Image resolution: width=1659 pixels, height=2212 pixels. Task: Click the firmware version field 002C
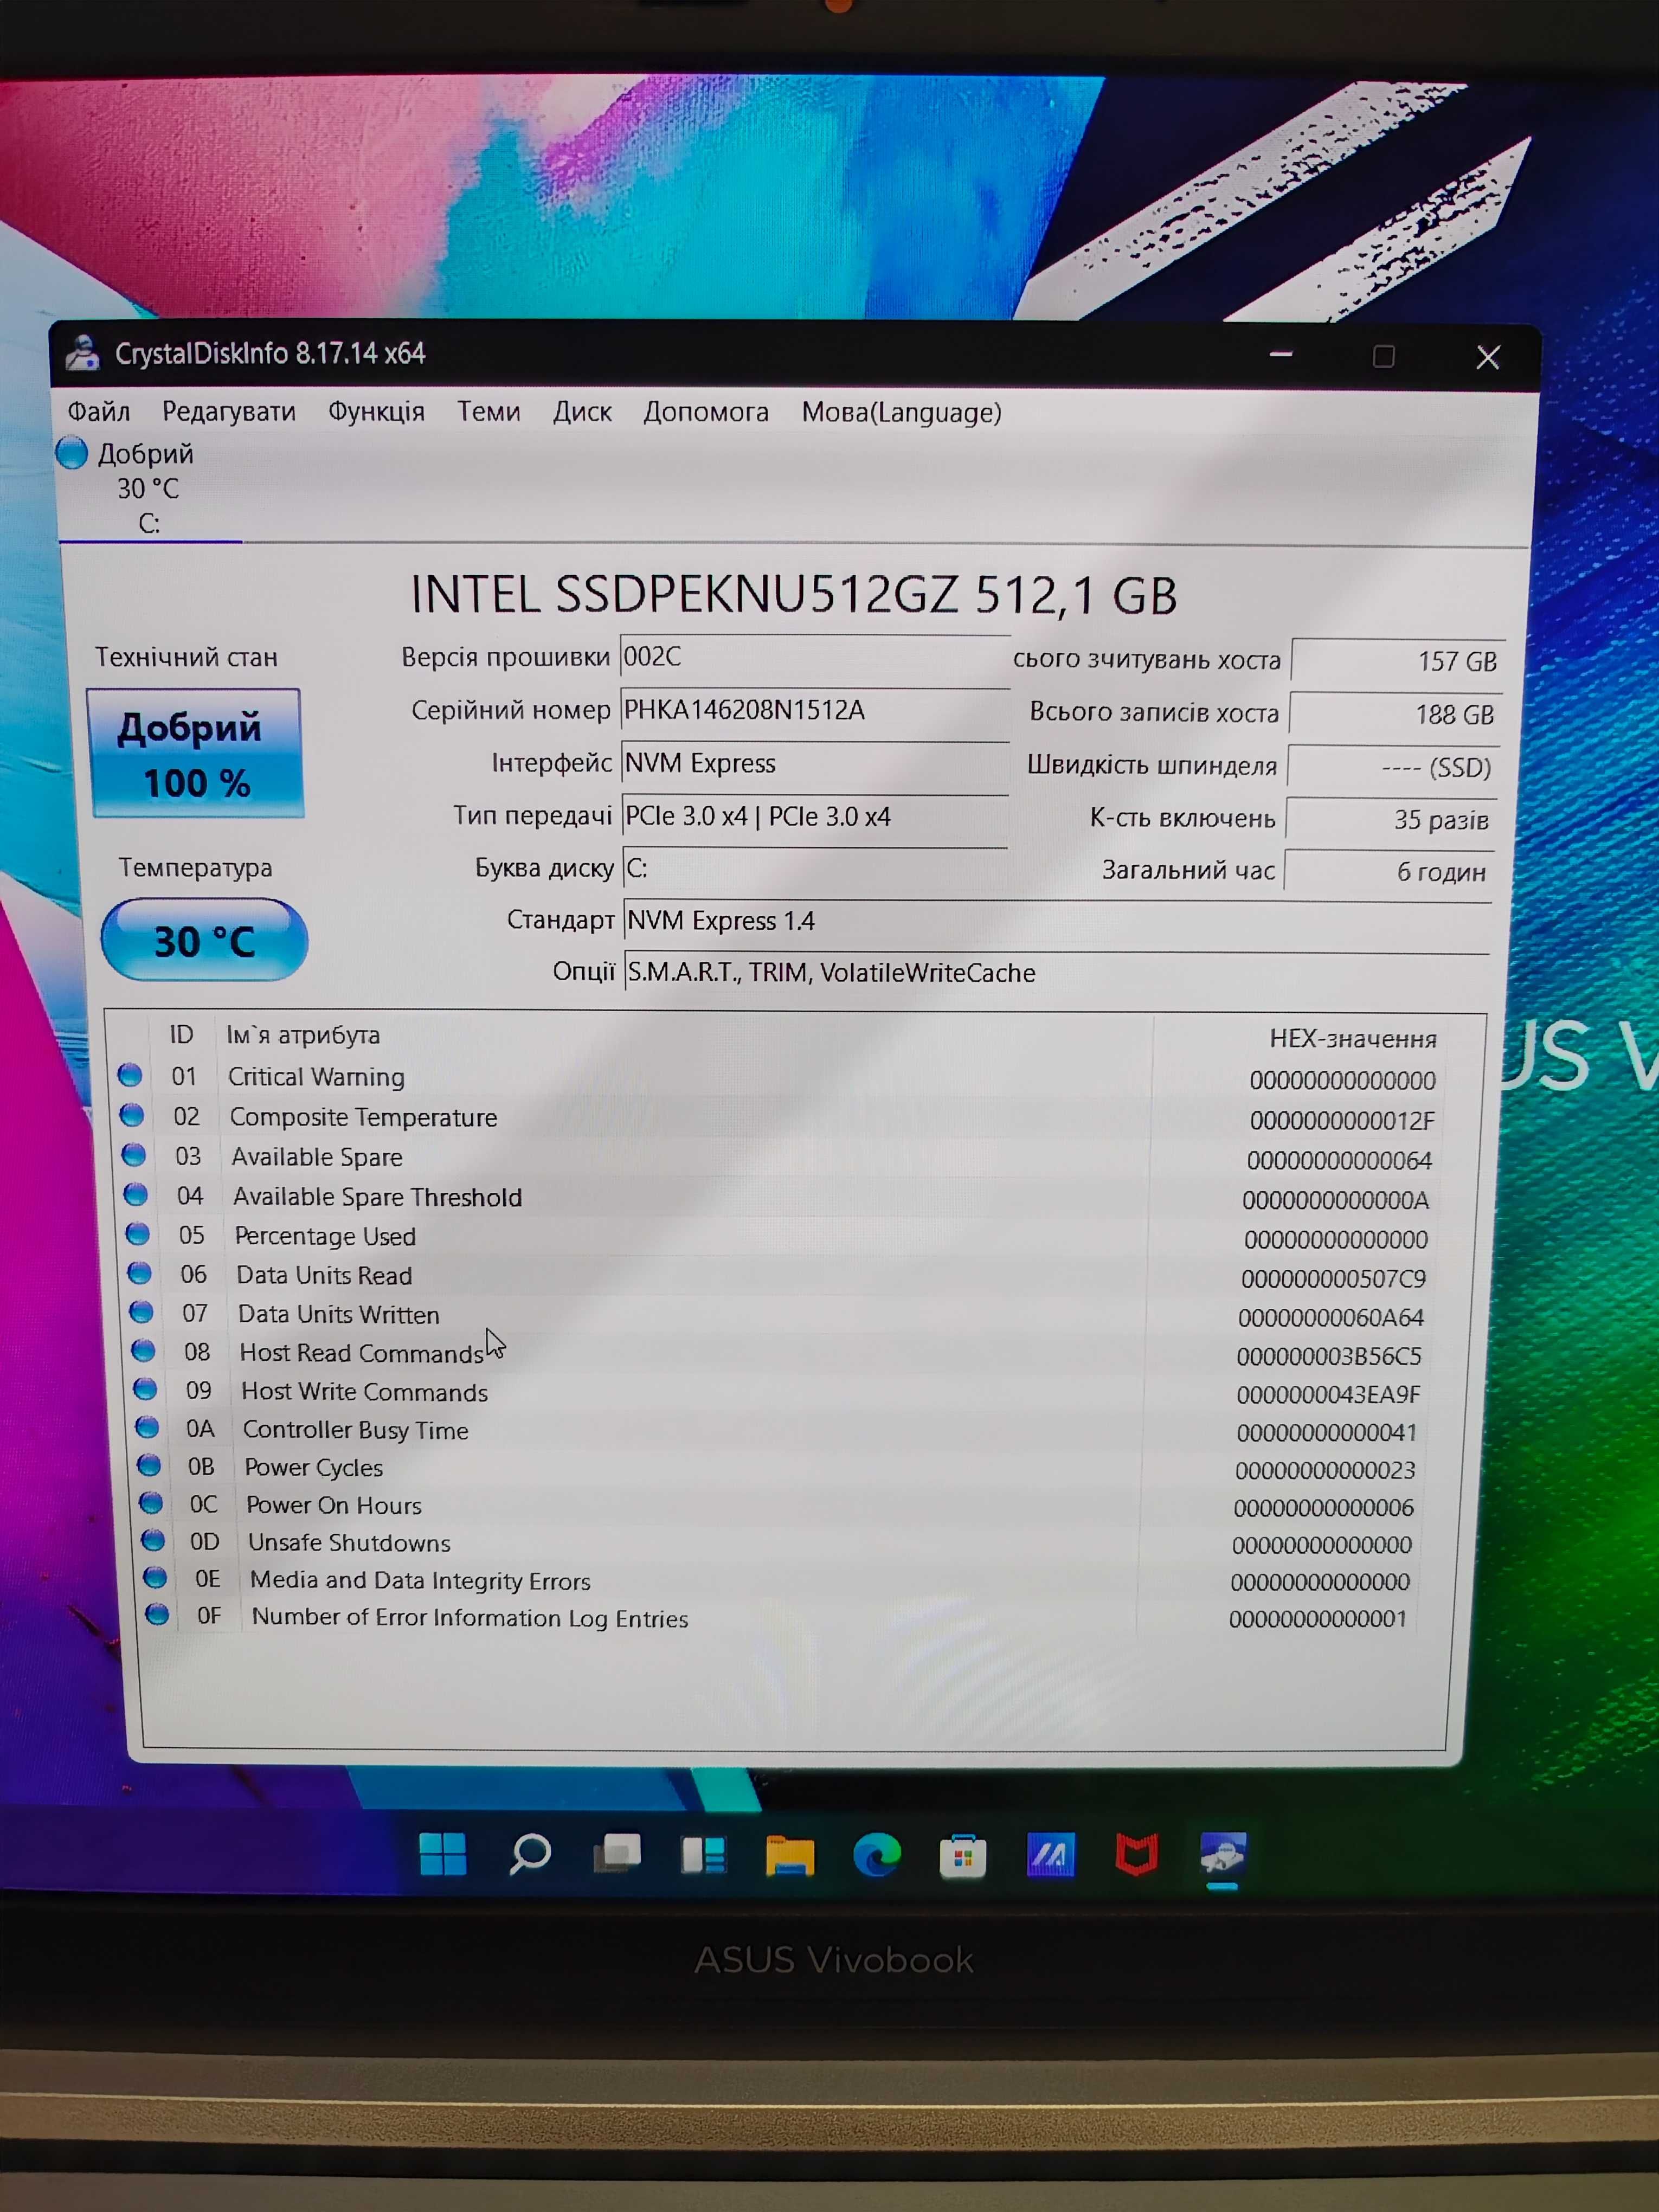tap(814, 657)
